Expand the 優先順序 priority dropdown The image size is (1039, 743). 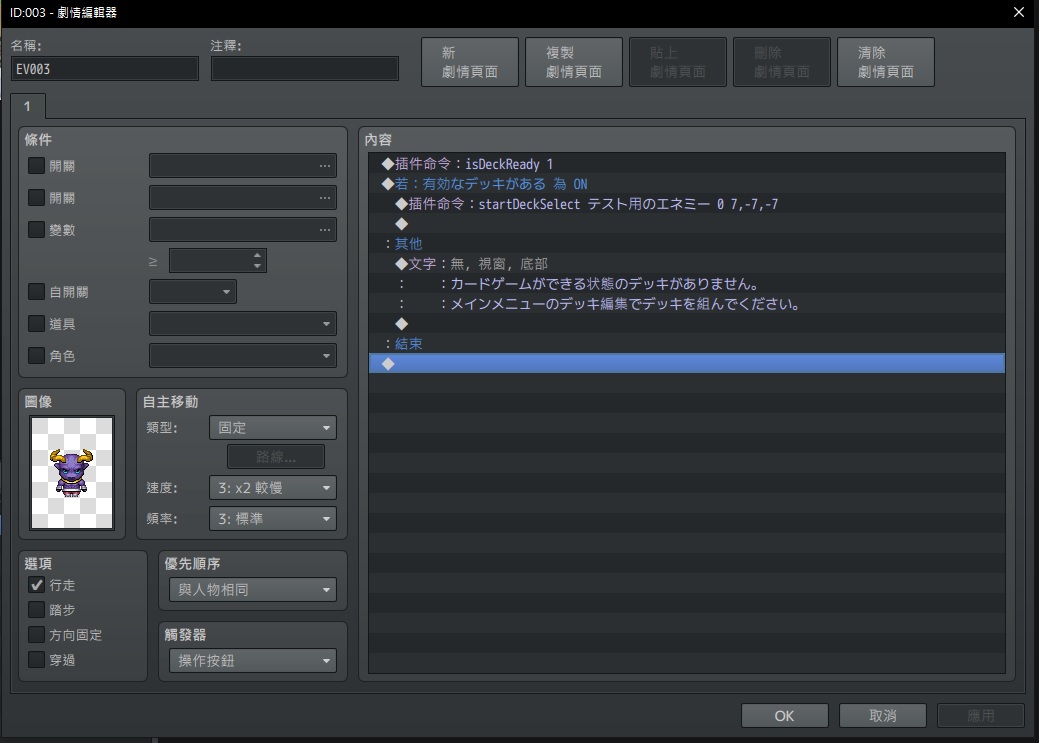pyautogui.click(x=252, y=589)
